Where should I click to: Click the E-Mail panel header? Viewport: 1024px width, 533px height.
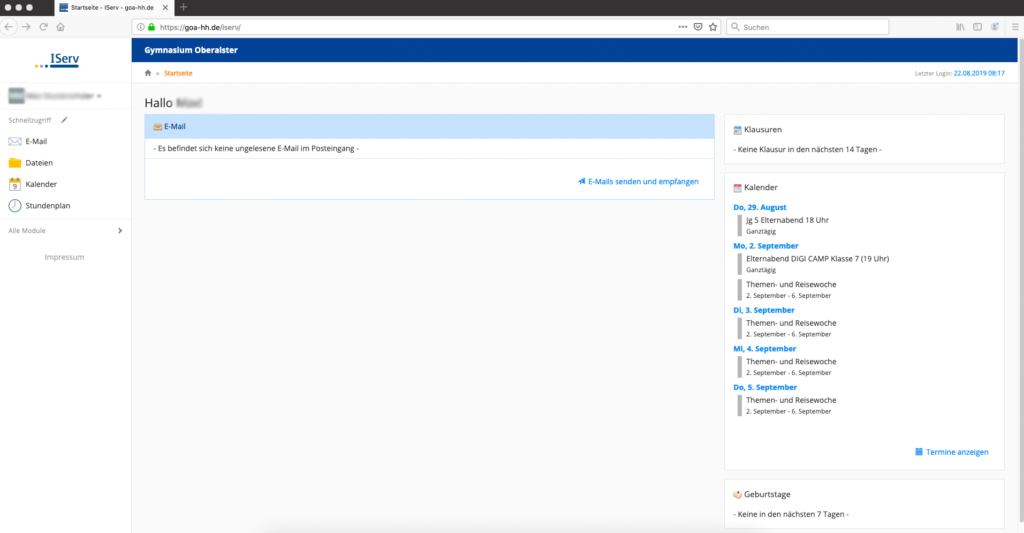pyautogui.click(x=429, y=127)
